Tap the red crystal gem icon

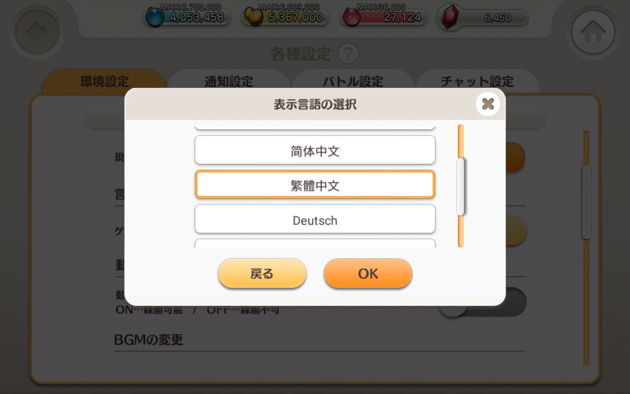pos(450,17)
